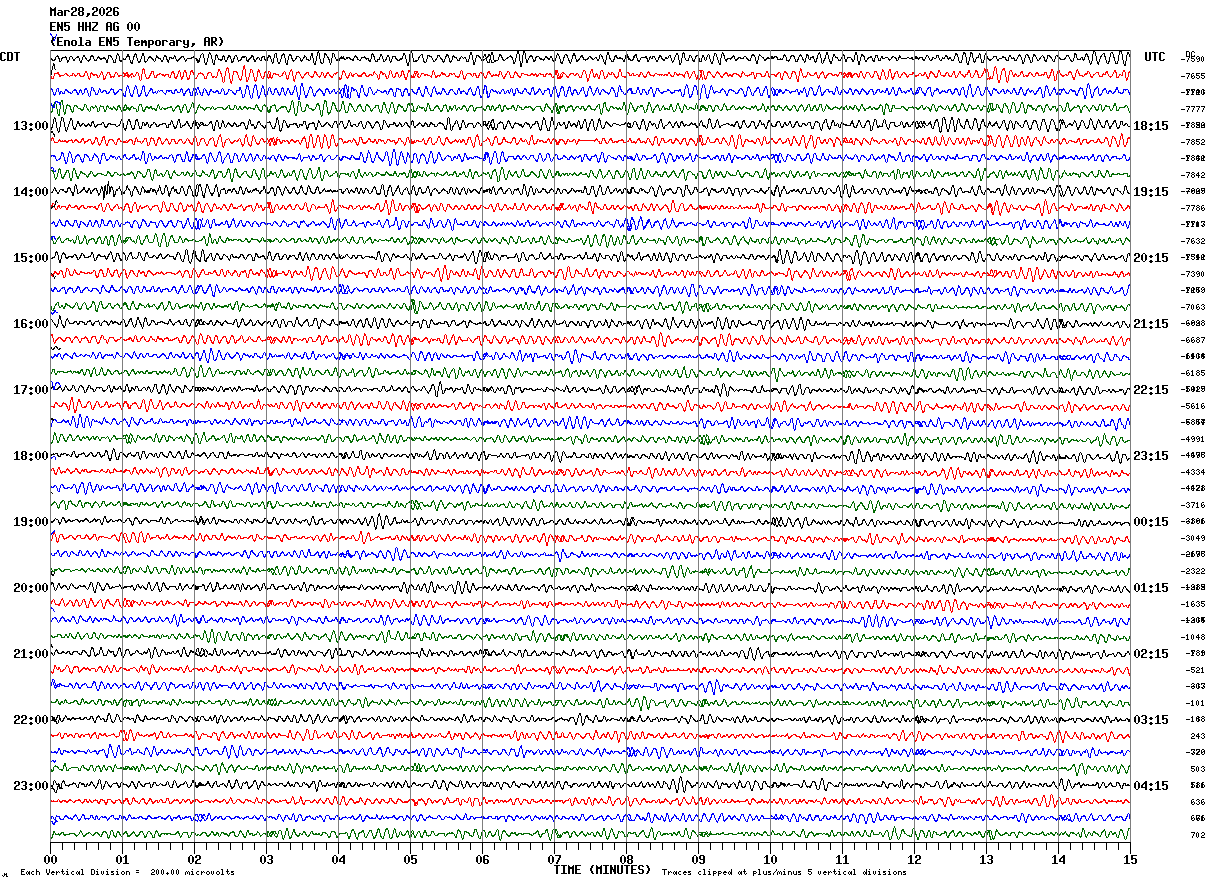The width and height of the screenshot is (1210, 886).
Task: Click minute tick label "12" on the axis
Action: click(914, 859)
